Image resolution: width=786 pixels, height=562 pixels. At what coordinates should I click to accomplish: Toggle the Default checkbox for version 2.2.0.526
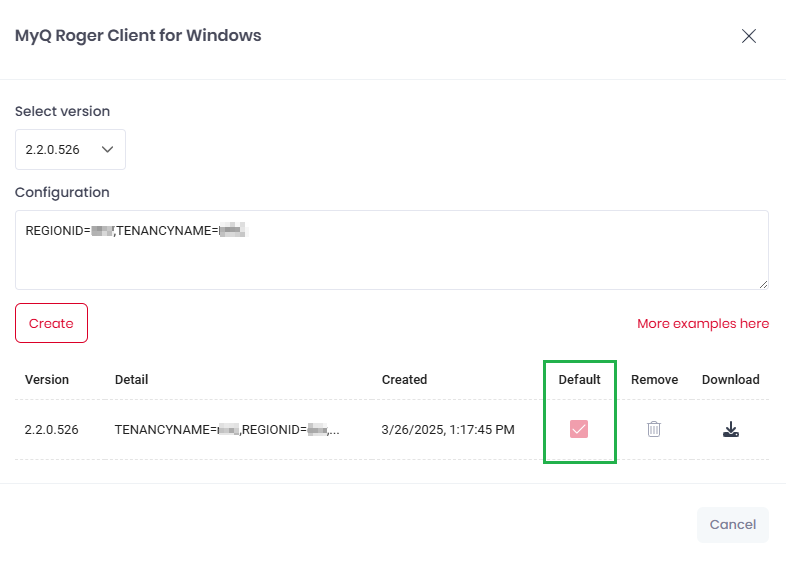pyautogui.click(x=579, y=429)
